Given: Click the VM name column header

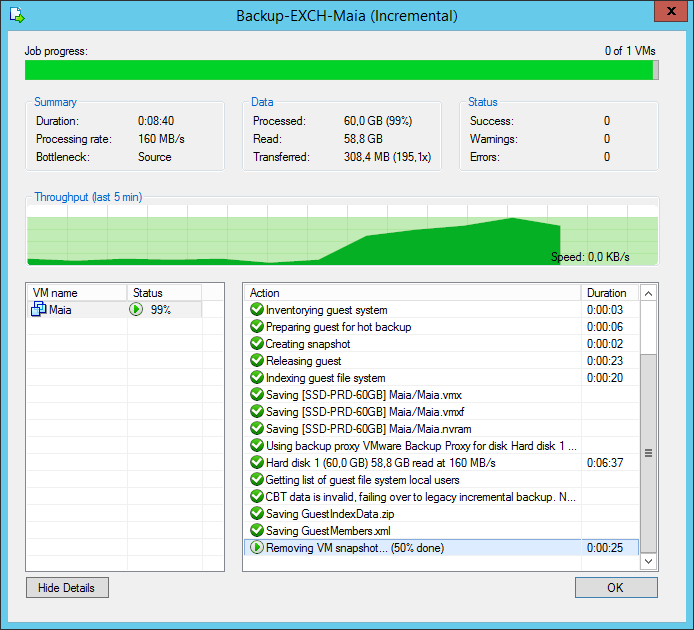Looking at the screenshot, I should (x=76, y=293).
